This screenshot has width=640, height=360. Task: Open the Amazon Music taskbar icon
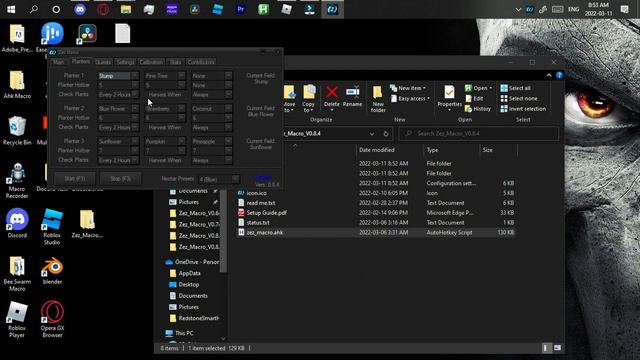coord(172,9)
